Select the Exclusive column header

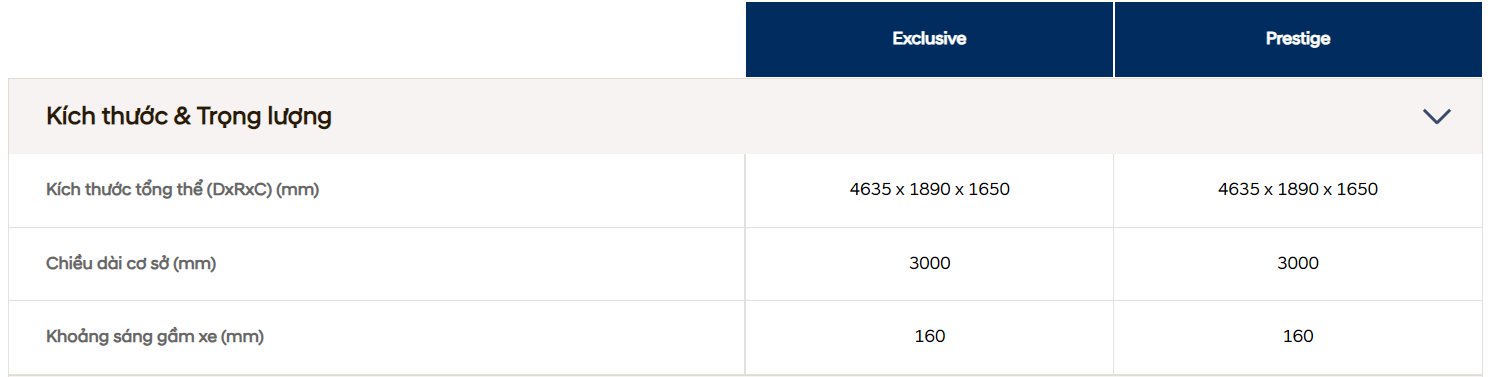929,39
